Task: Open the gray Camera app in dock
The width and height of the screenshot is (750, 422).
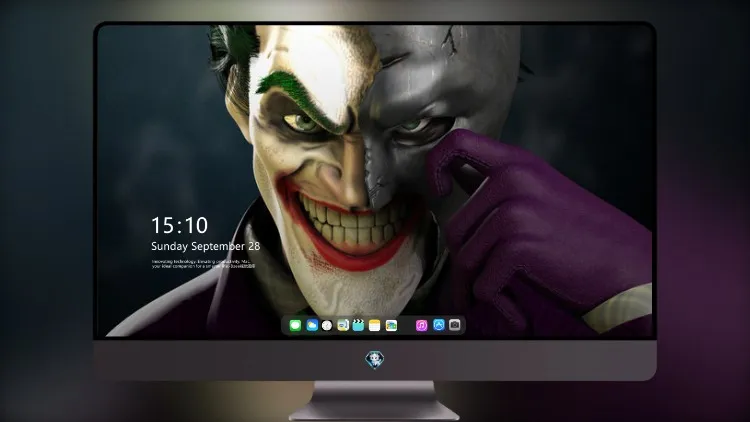Action: coord(455,325)
